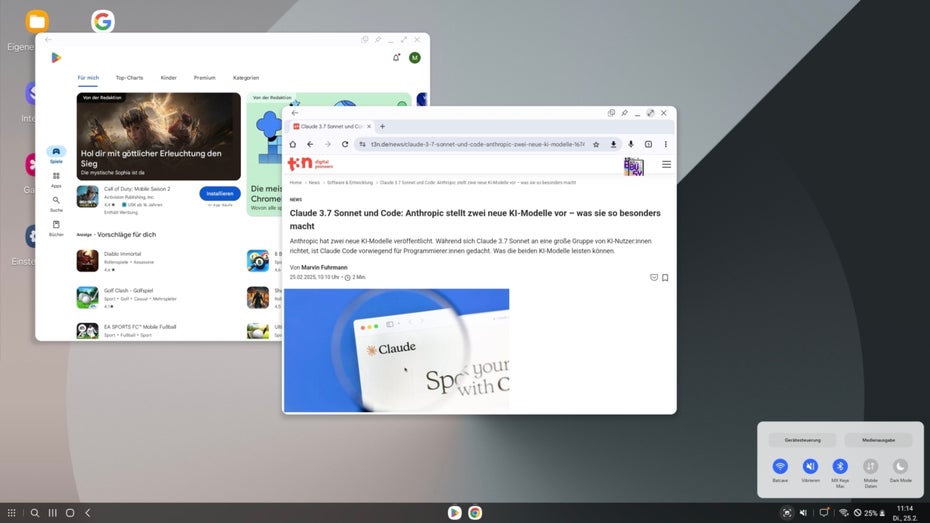Click taskbar search magnifier

[x=34, y=512]
